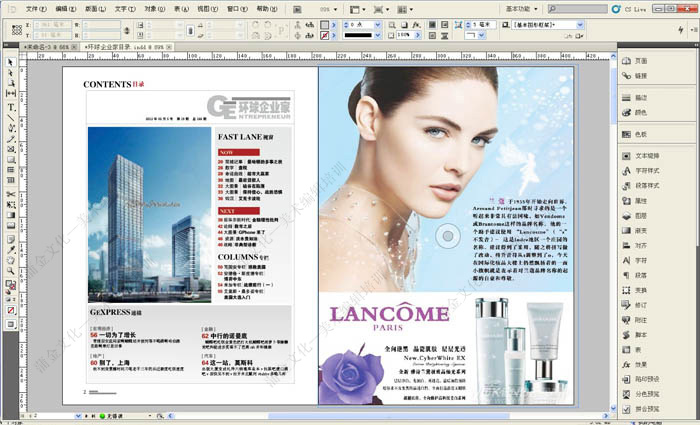The width and height of the screenshot is (700, 425).
Task: Open the Swatches (色板) panel
Action: pyautogui.click(x=634, y=134)
